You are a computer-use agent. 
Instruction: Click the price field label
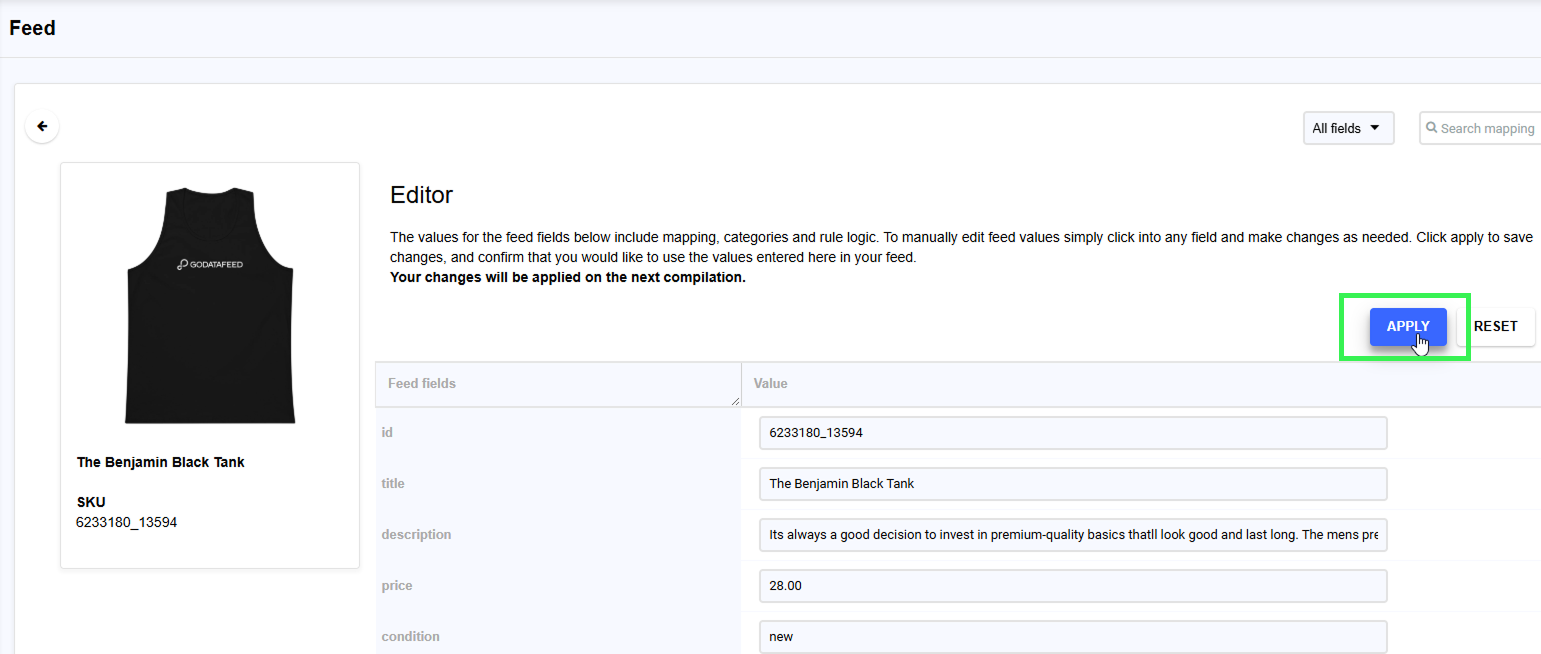pyautogui.click(x=397, y=586)
